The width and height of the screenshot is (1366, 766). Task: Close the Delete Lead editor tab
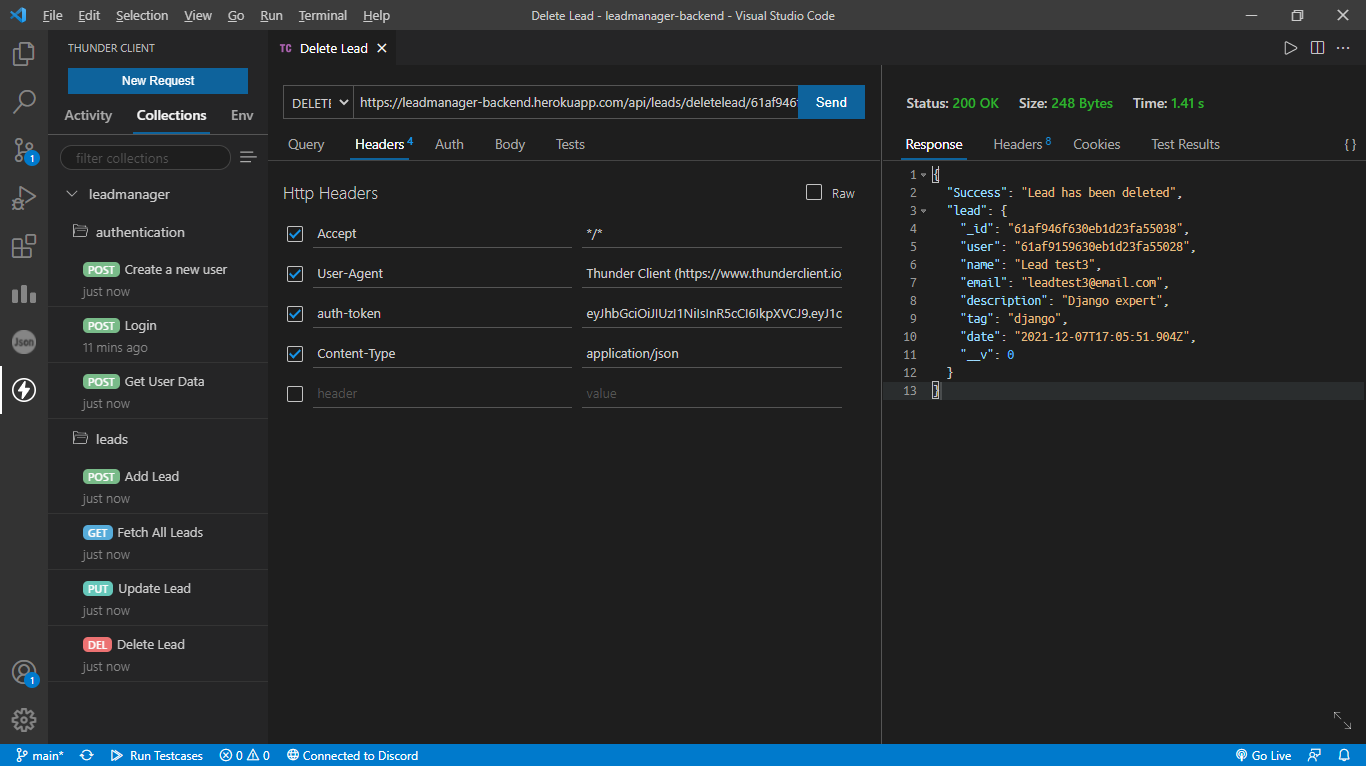click(382, 48)
